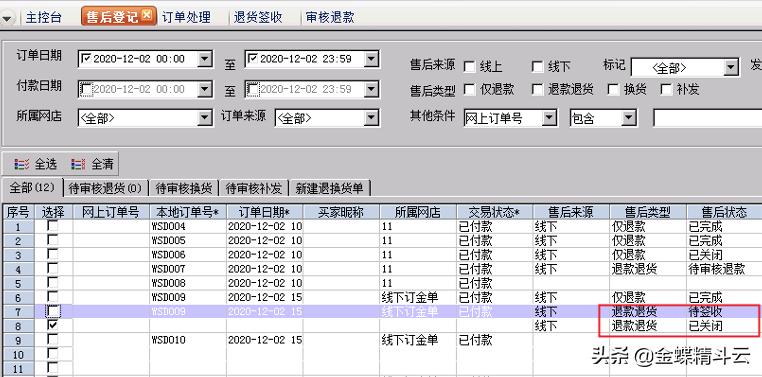Click the WSD006 order number cell
Viewport: 762px width, 377px height.
tap(188, 255)
